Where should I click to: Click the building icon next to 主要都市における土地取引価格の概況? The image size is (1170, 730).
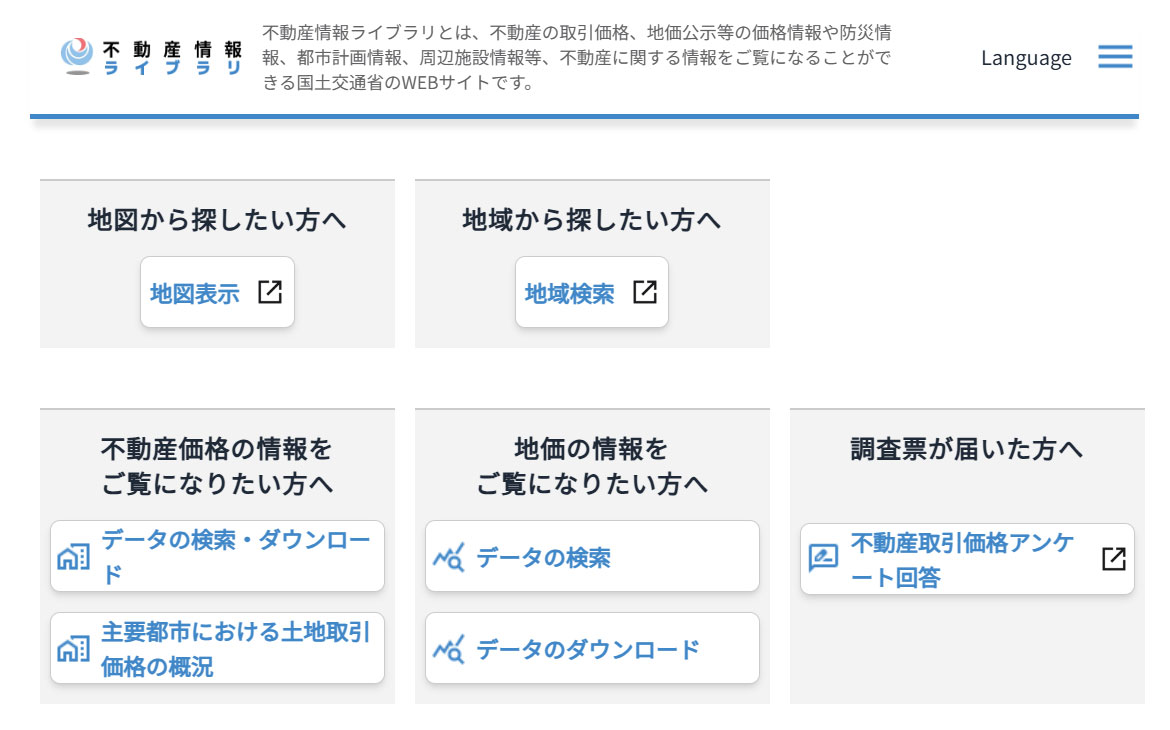(75, 647)
